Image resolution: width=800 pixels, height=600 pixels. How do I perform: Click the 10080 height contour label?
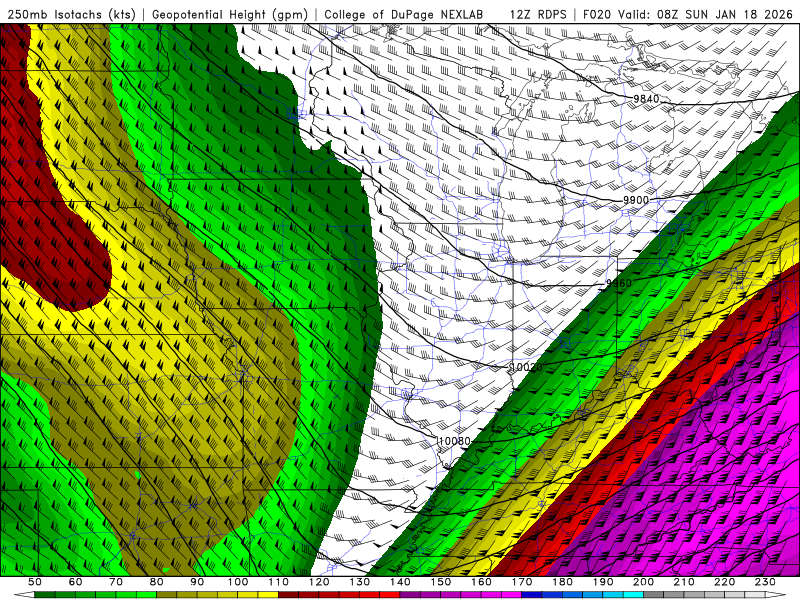click(x=454, y=441)
